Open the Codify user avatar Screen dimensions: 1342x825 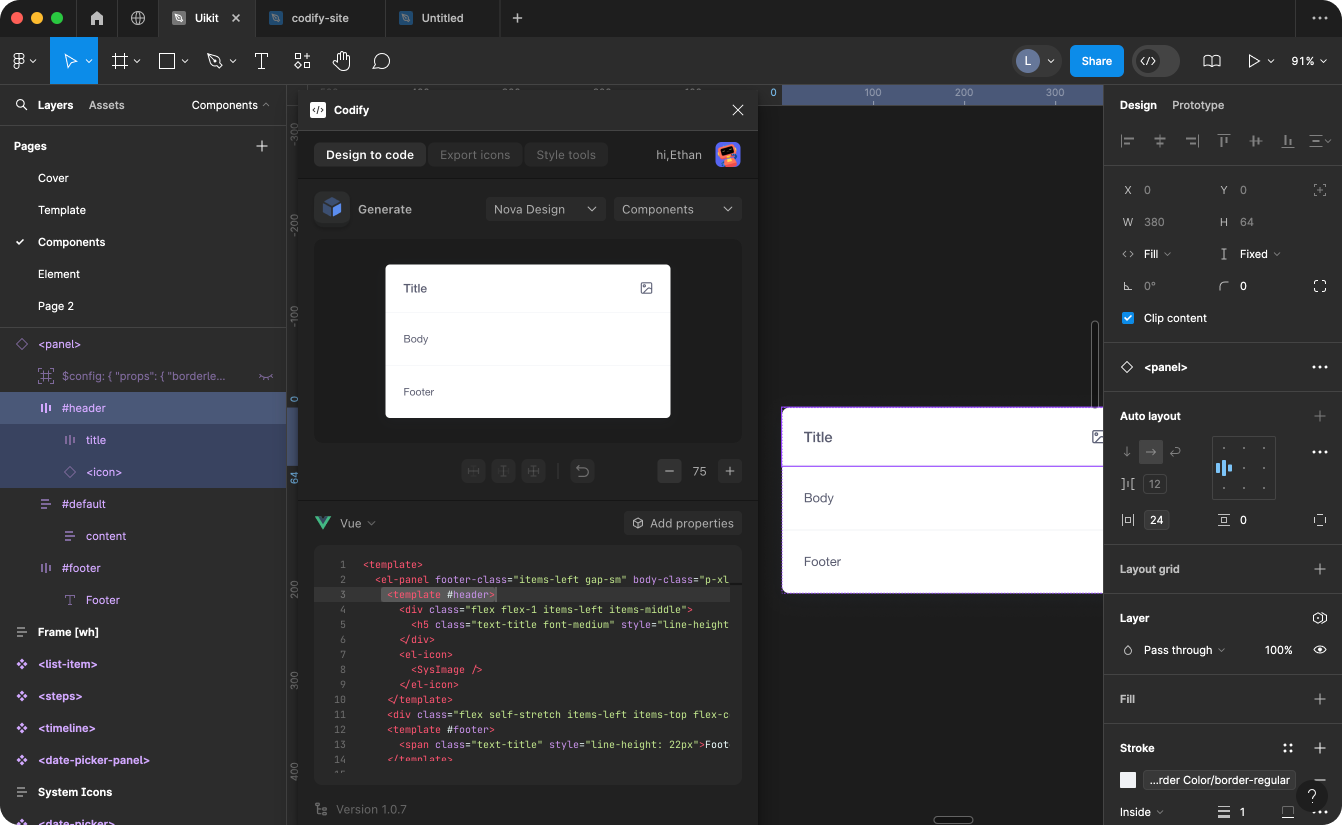728,155
